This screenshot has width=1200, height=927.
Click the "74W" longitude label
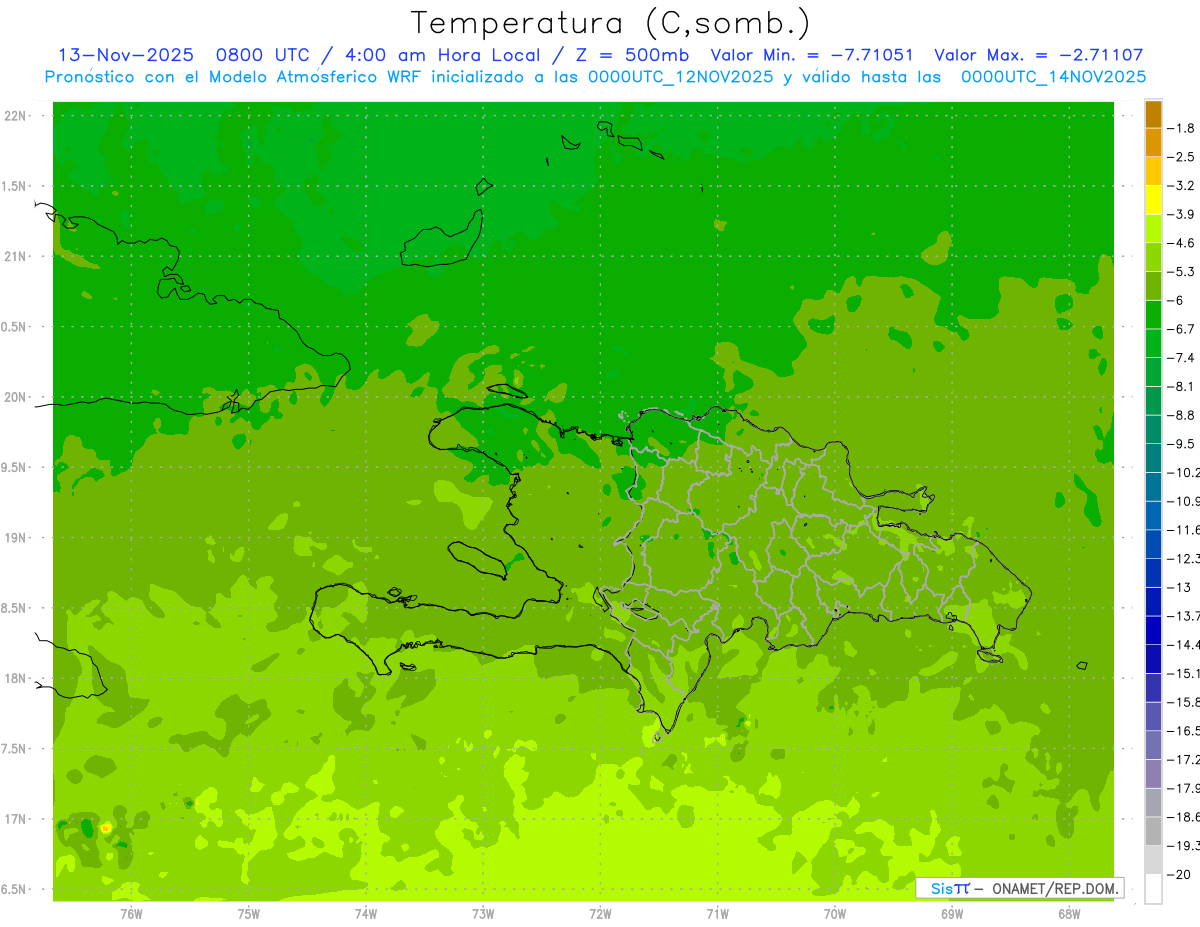pos(366,913)
